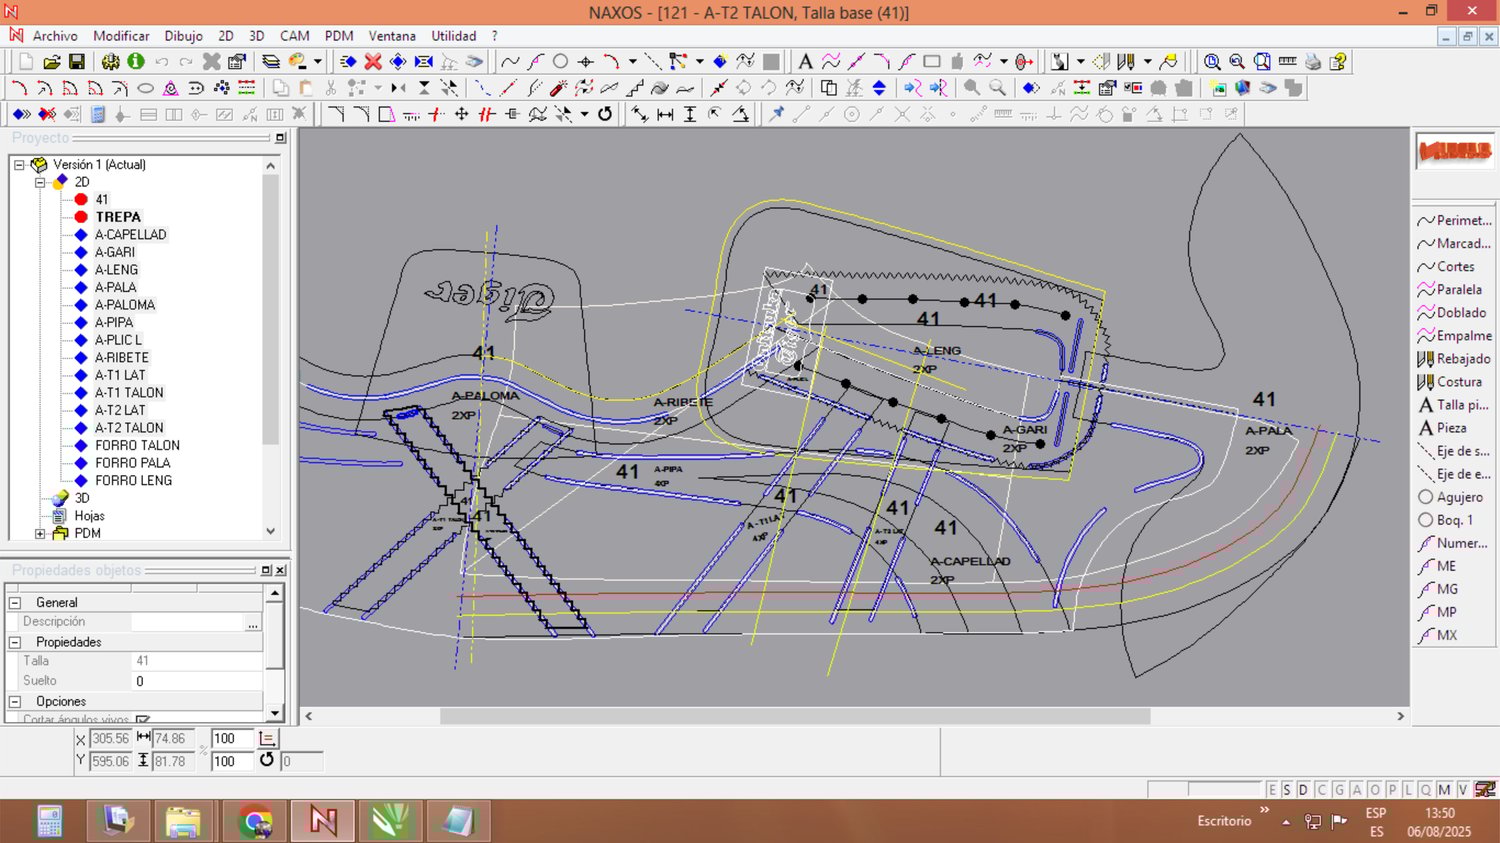Click the printer icon in toolbar
Image resolution: width=1500 pixels, height=843 pixels.
[1313, 62]
